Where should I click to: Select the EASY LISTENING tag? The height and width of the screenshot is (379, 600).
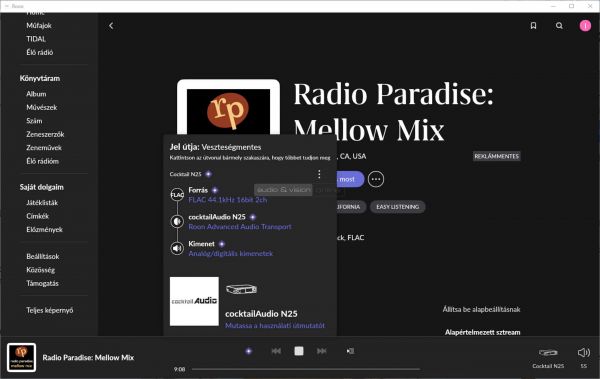(398, 207)
